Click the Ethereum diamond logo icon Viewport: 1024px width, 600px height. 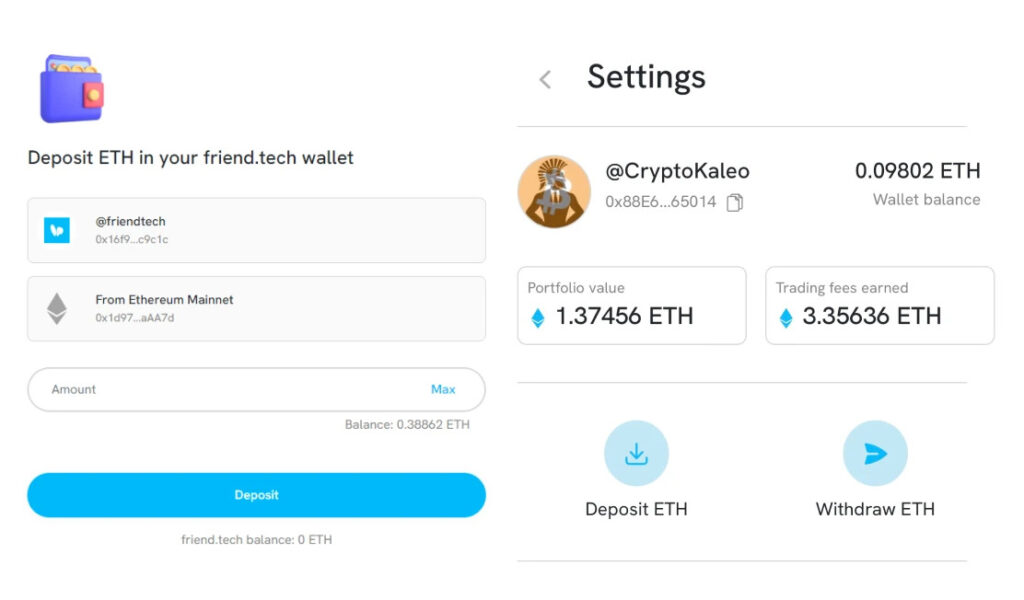tap(57, 309)
